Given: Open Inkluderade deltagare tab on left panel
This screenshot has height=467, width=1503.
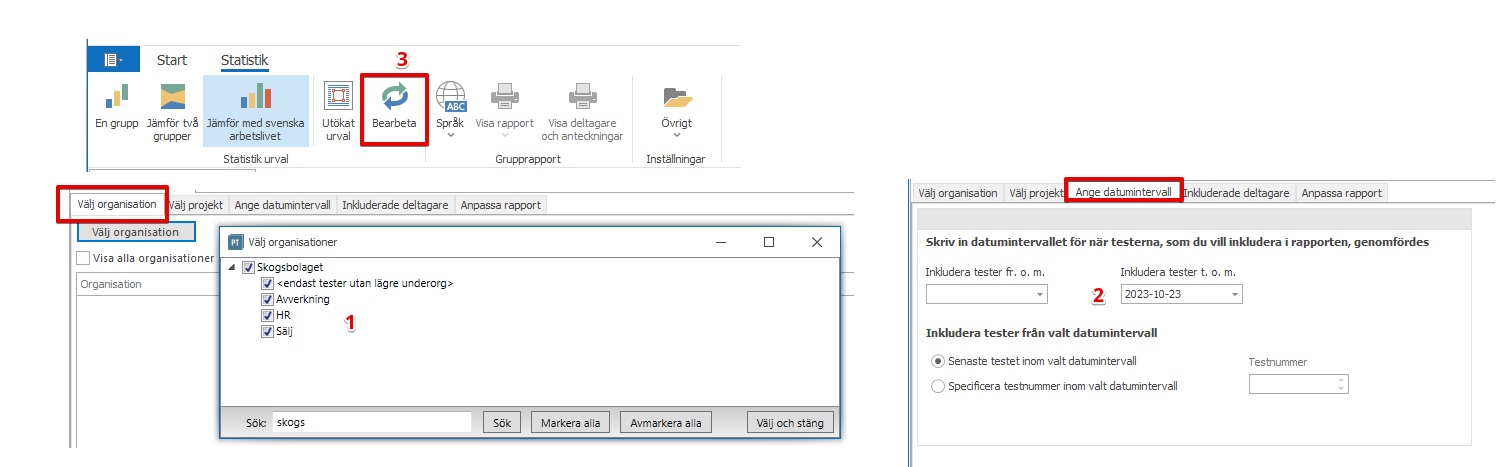Looking at the screenshot, I should pyautogui.click(x=396, y=205).
